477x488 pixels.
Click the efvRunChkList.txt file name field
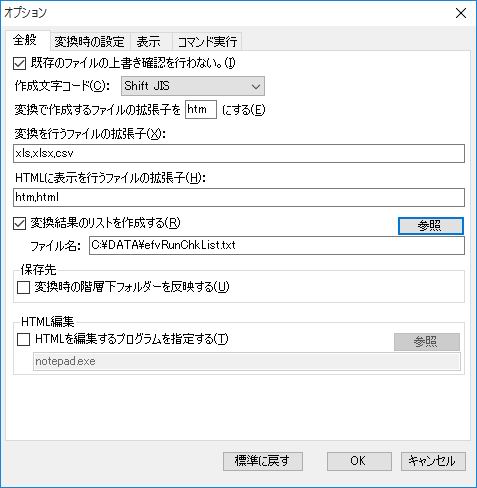coord(277,245)
